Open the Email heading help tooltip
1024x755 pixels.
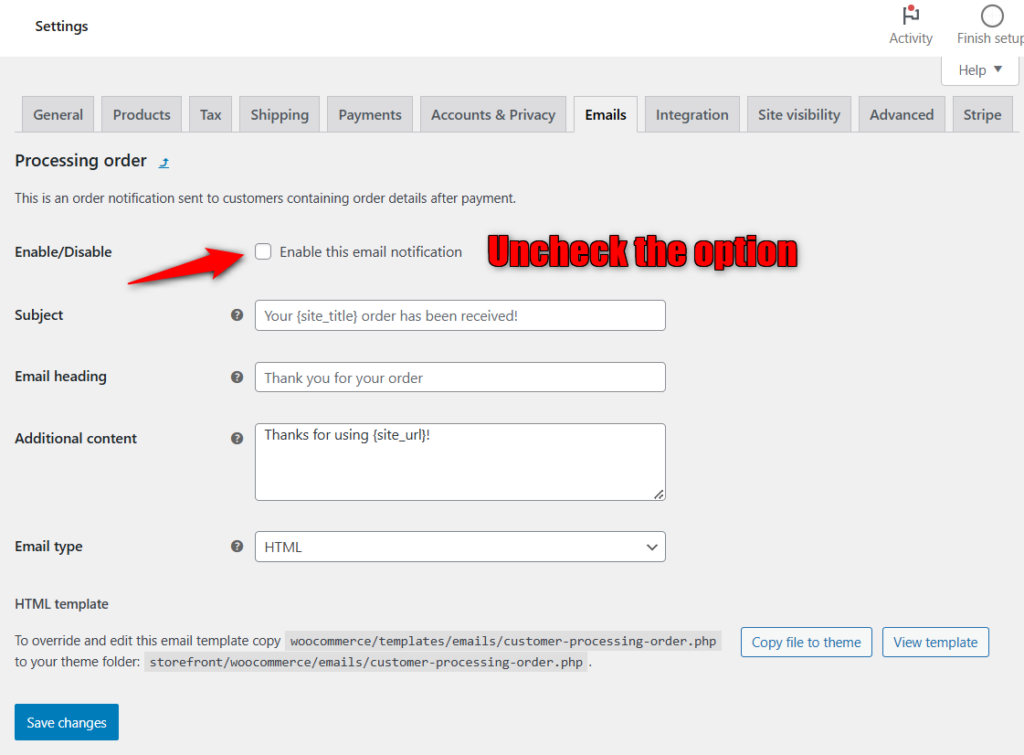[x=237, y=377]
